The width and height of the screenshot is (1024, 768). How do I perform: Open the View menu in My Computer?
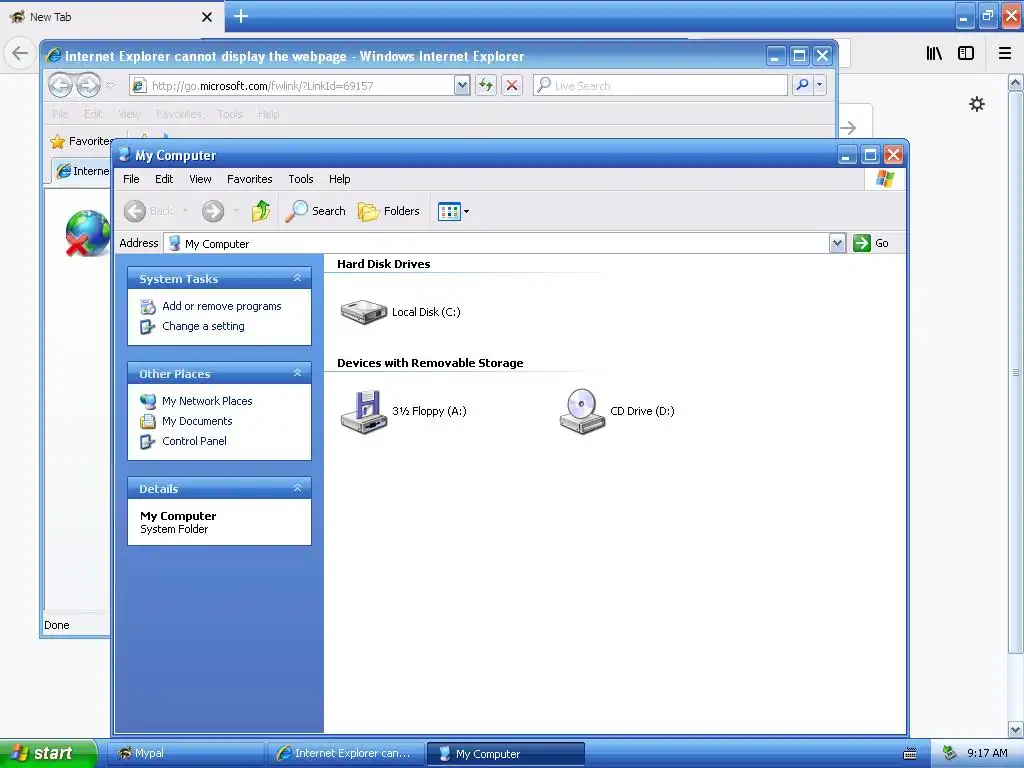click(200, 179)
